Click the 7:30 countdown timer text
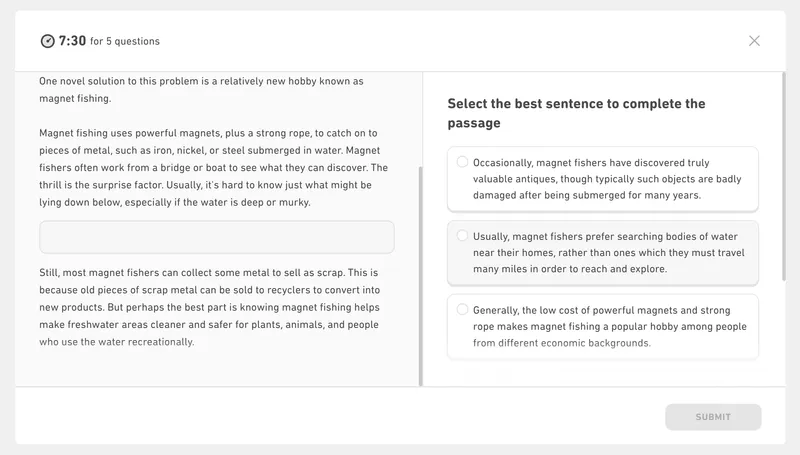The image size is (800, 455). tap(71, 41)
